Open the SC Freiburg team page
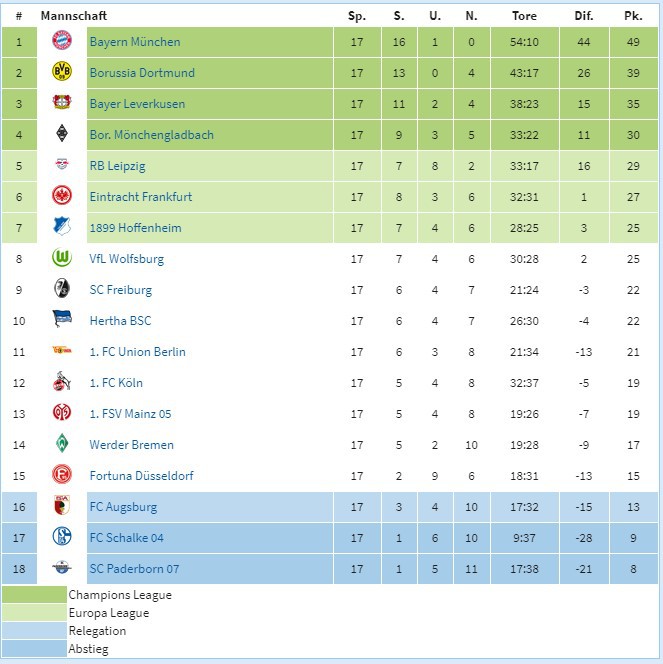This screenshot has height=664, width=663. 120,290
